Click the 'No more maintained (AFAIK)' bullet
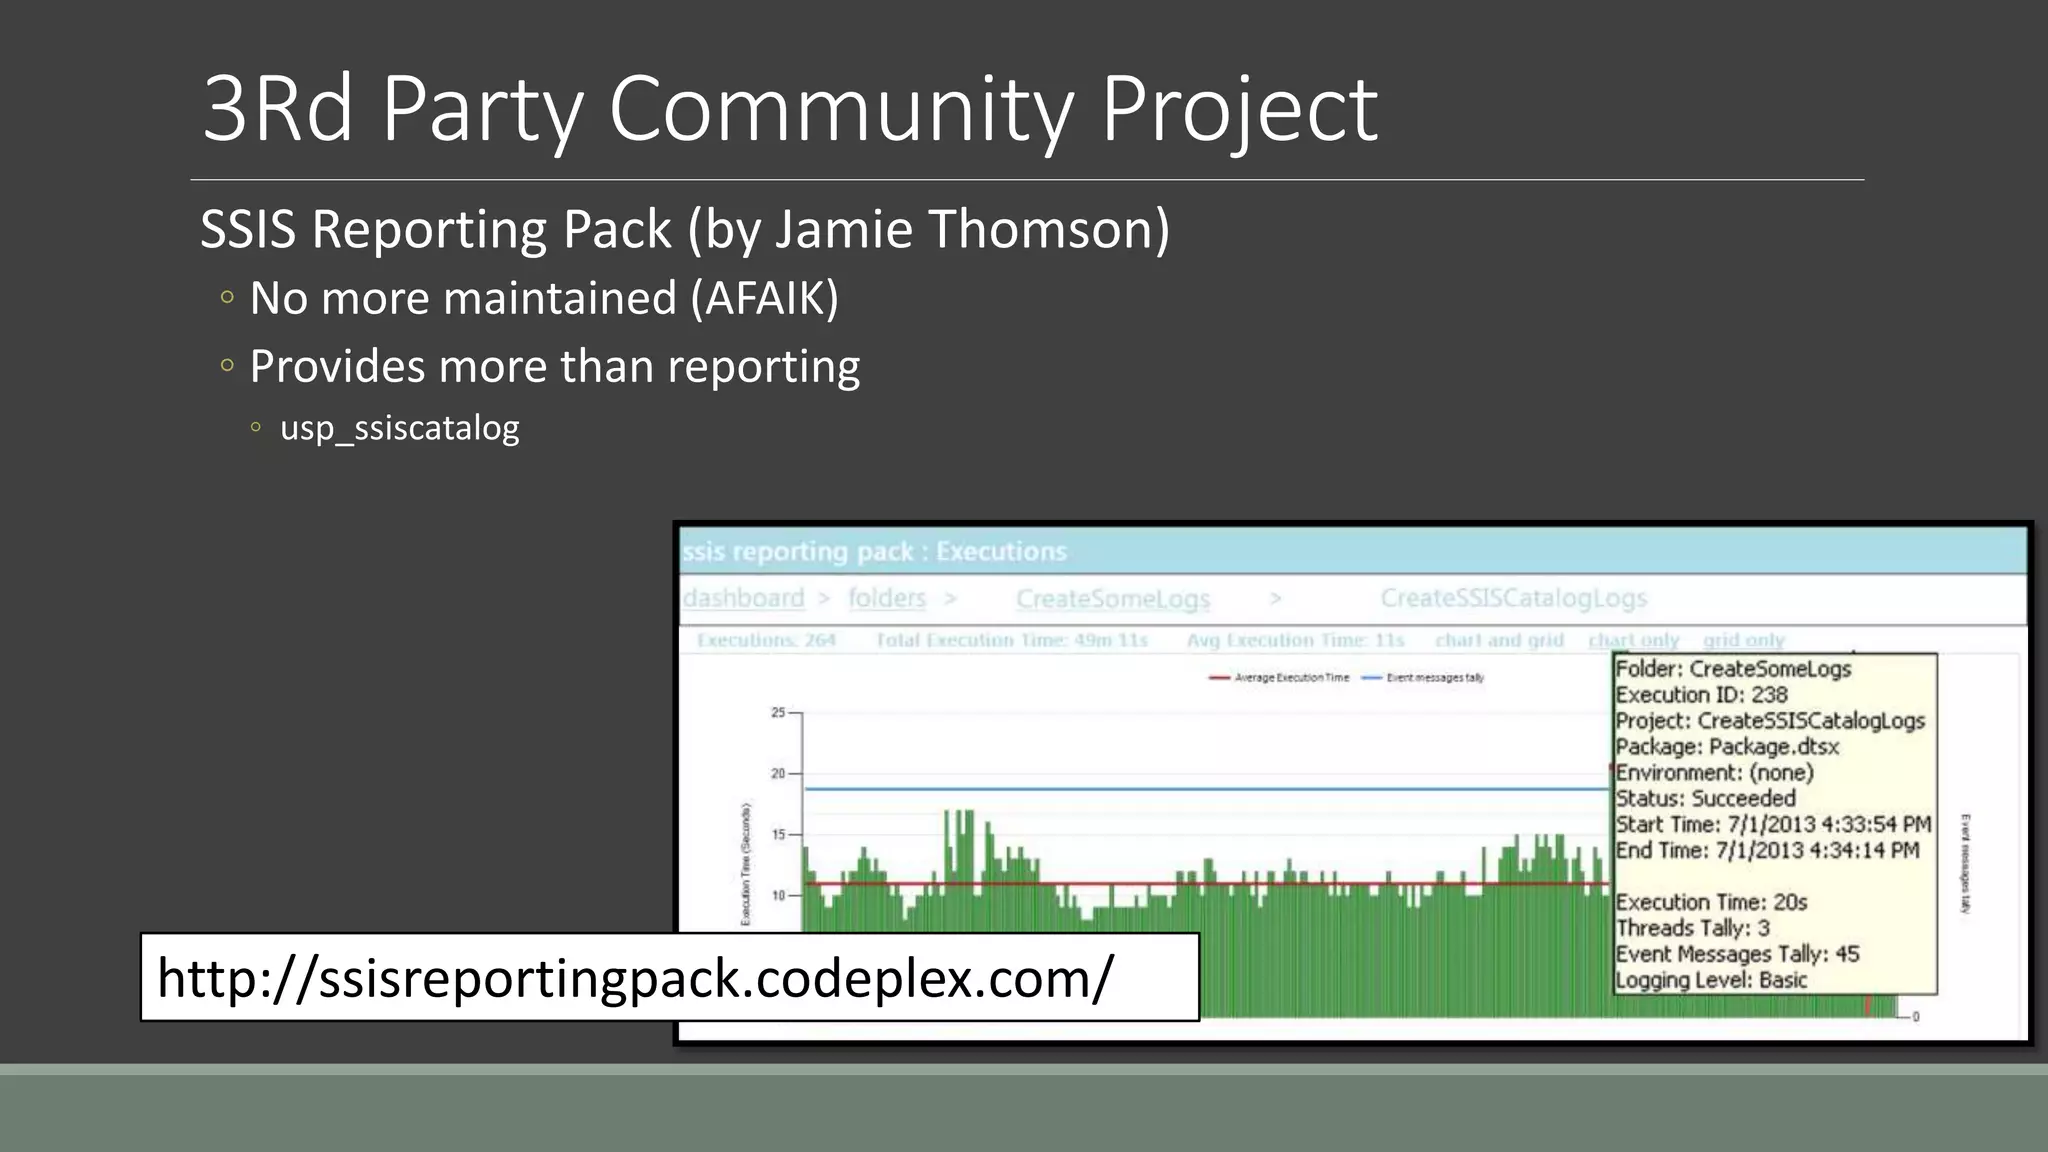The image size is (2048, 1152). (x=544, y=298)
